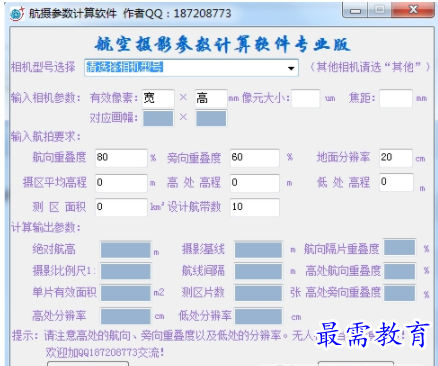The width and height of the screenshot is (438, 366).
Task: Open the camera model dropdown arrow
Action: pos(291,68)
